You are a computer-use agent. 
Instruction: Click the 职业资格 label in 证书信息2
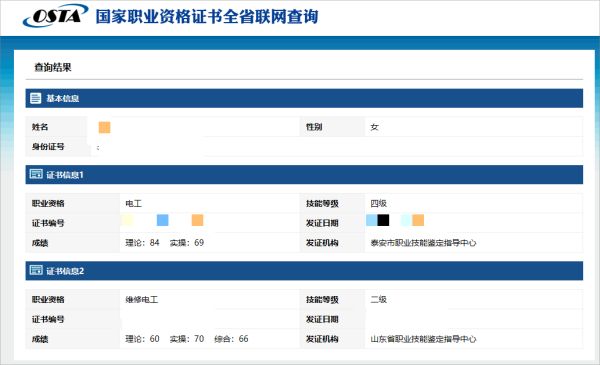pyautogui.click(x=48, y=300)
